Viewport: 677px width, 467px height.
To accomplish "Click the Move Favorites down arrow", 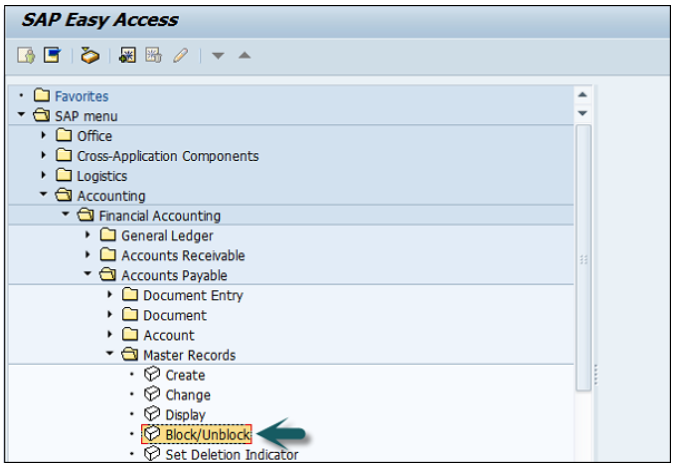I will click(x=219, y=55).
